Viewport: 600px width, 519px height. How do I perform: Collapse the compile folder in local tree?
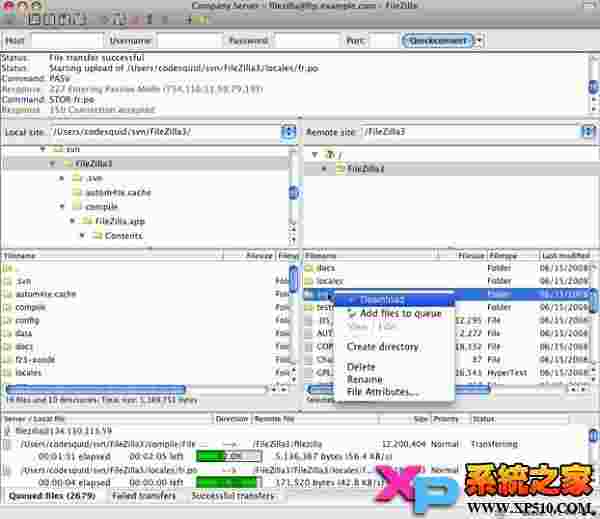pos(62,207)
